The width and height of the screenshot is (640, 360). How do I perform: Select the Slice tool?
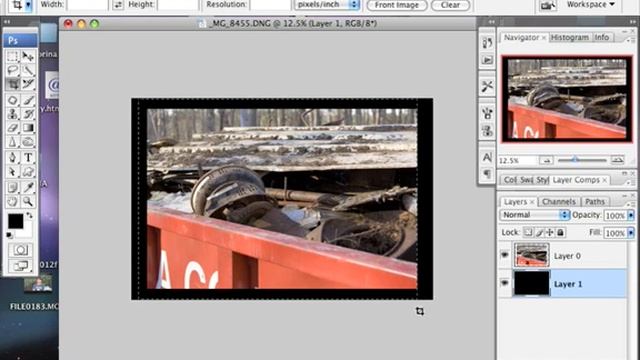[x=28, y=84]
